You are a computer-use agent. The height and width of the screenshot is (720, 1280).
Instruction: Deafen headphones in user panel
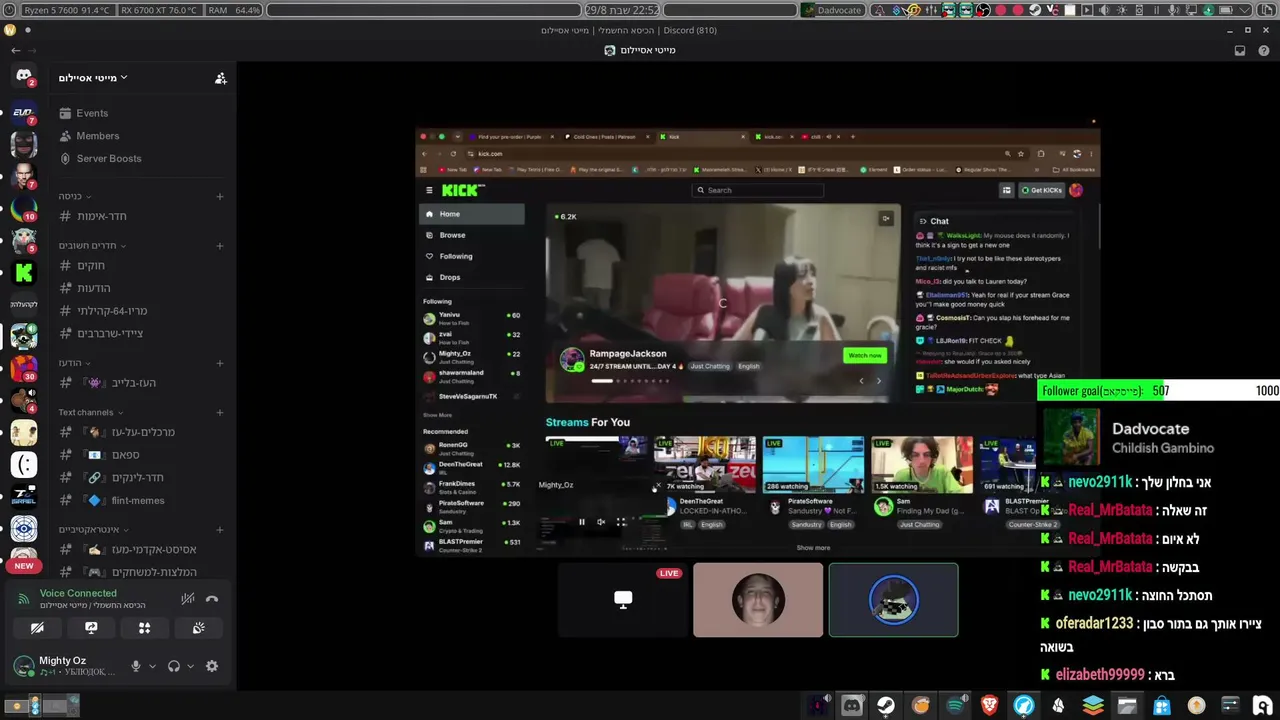[x=174, y=666]
